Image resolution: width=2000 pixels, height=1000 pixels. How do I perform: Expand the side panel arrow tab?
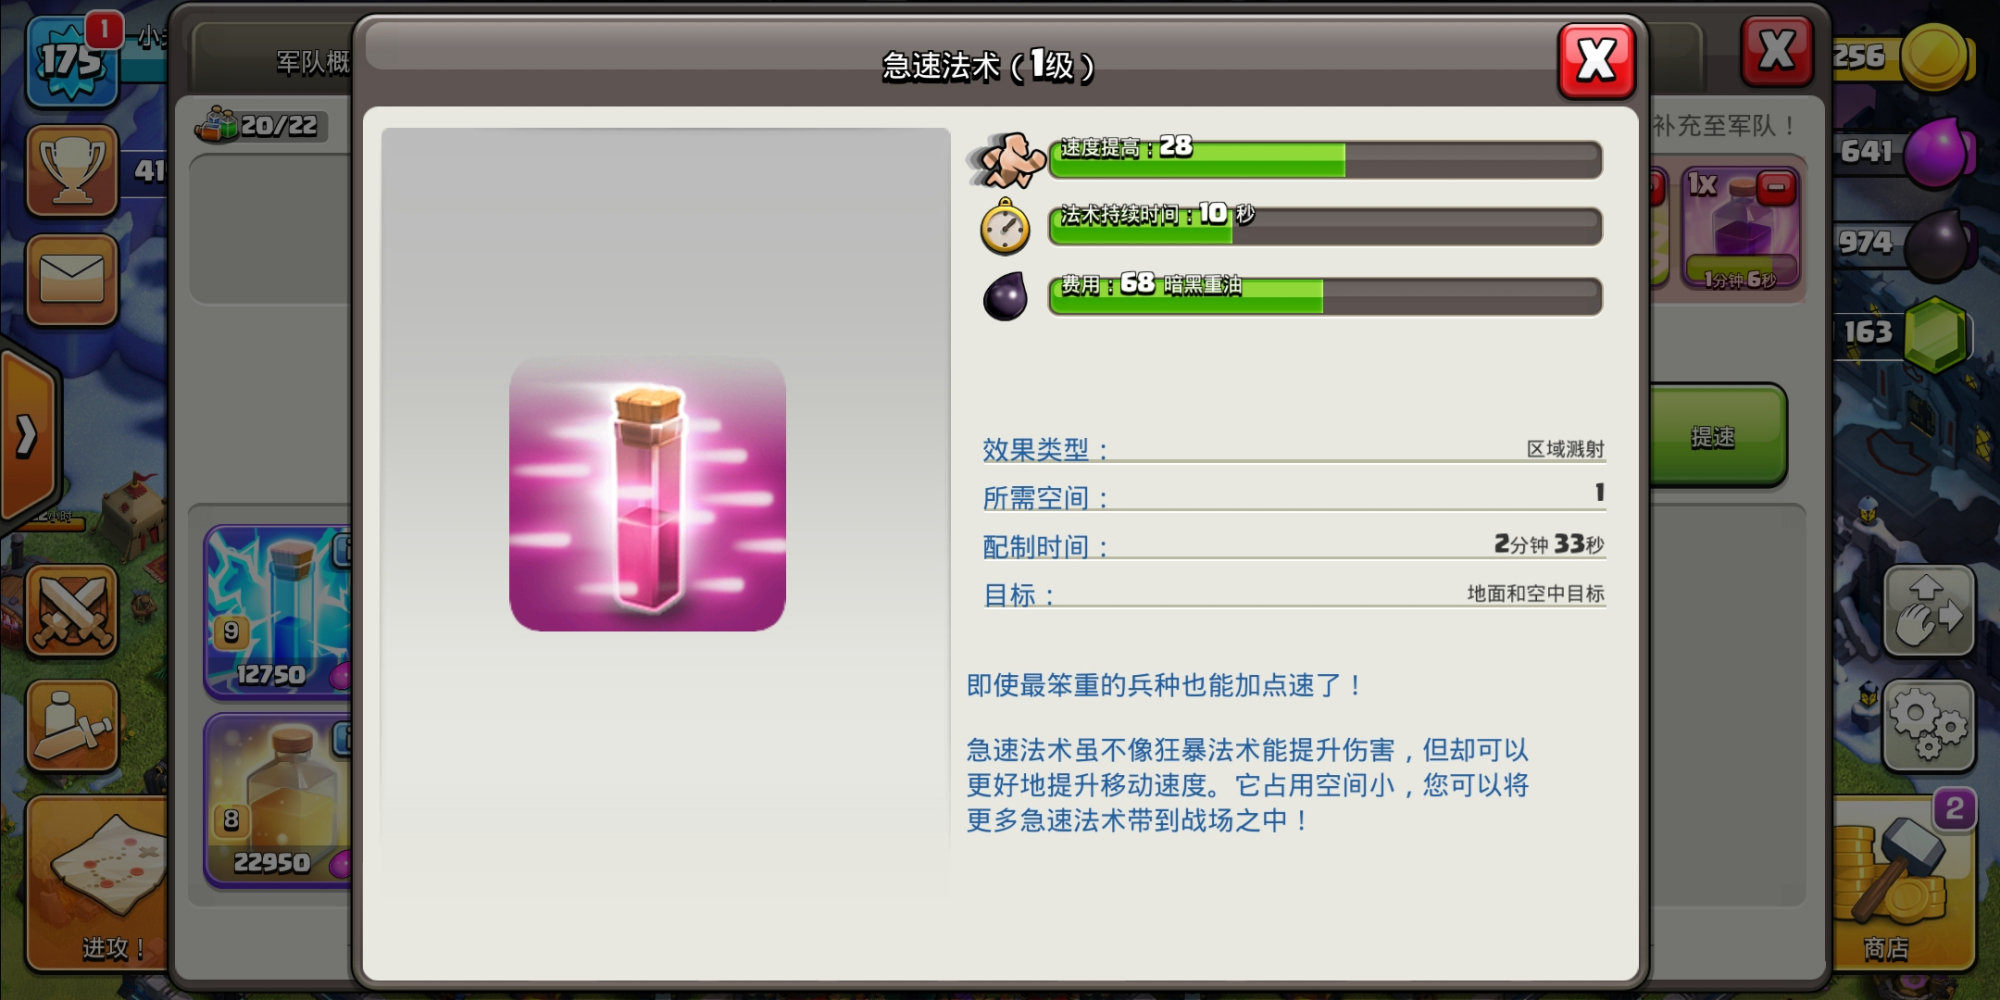(28, 435)
